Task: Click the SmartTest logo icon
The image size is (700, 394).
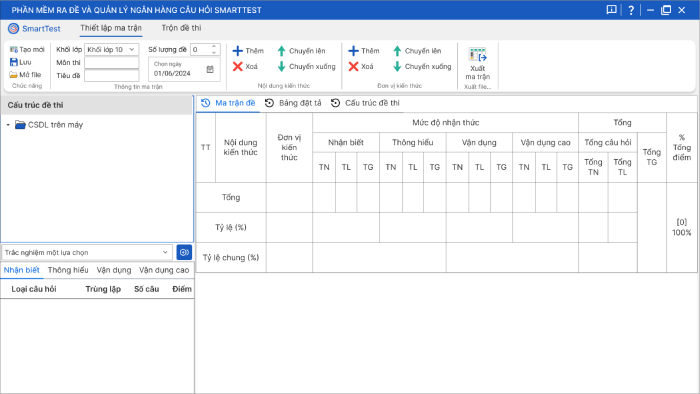Action: [14, 29]
